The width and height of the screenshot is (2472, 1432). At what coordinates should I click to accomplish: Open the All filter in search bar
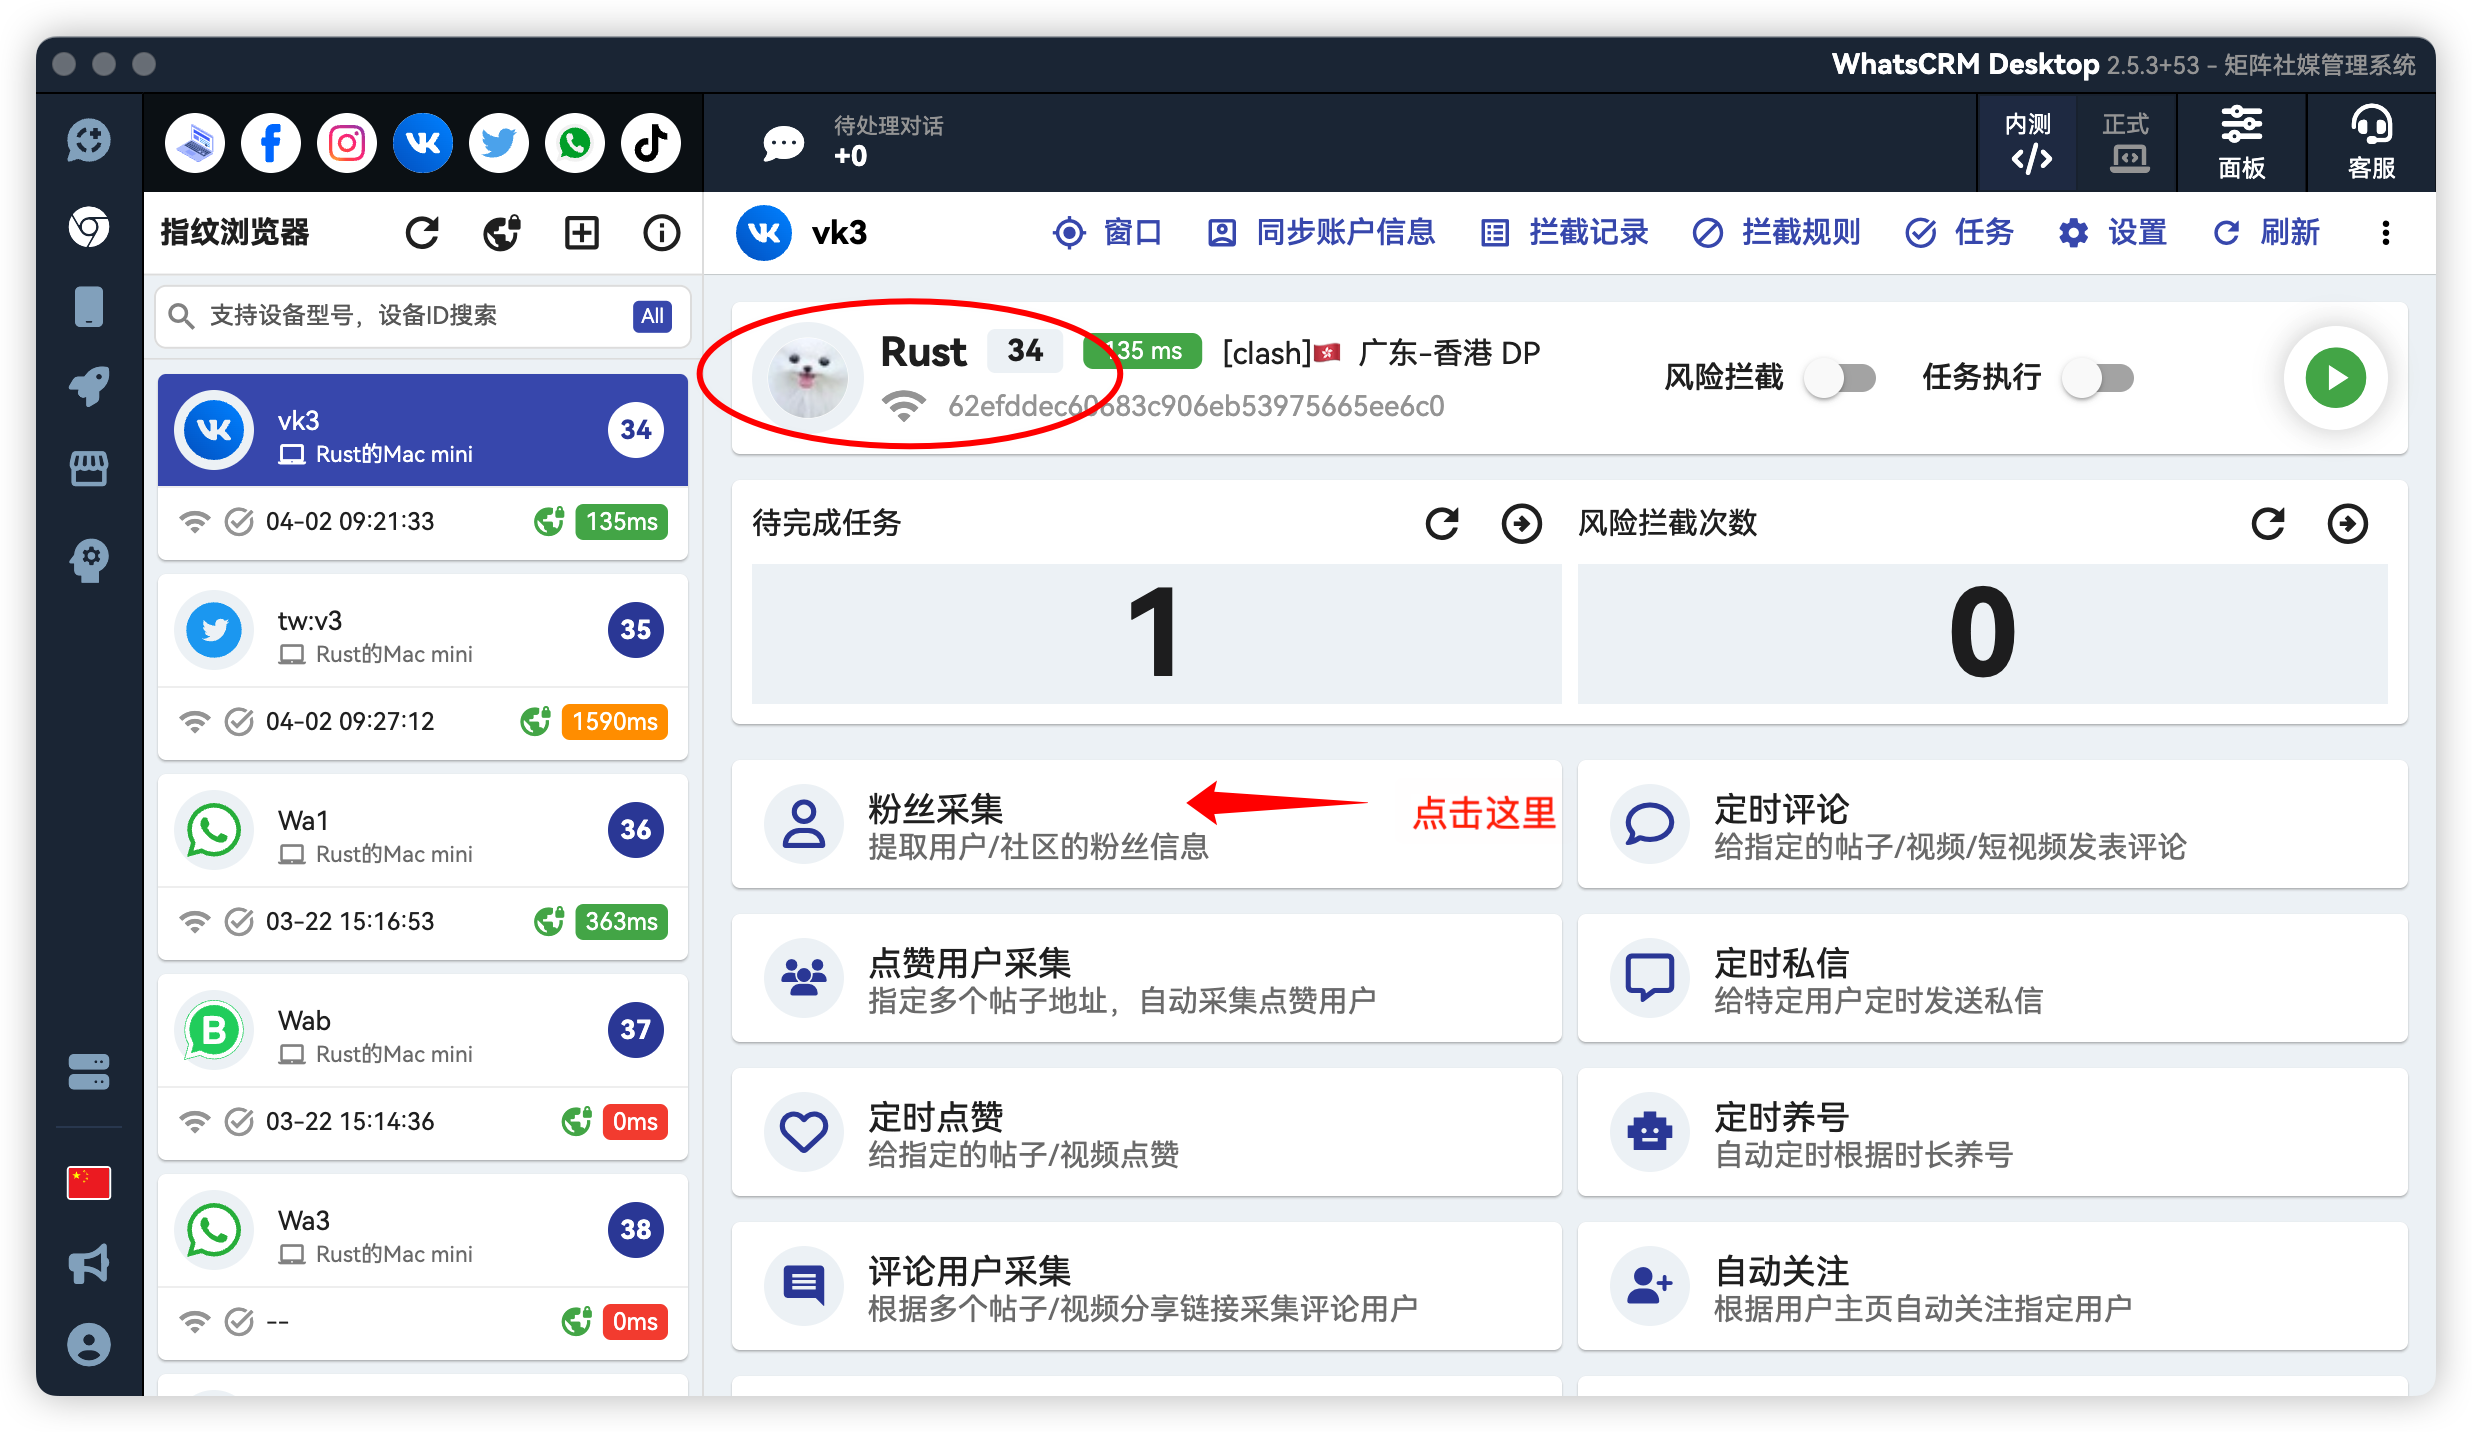pos(652,316)
